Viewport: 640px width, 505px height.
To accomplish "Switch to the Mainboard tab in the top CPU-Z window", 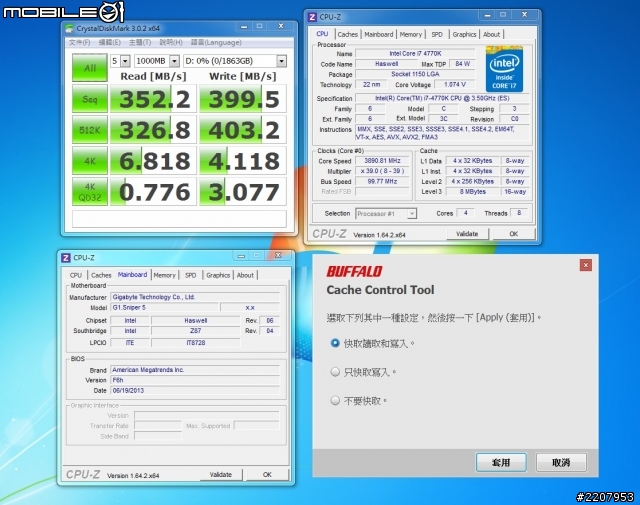I will click(x=379, y=35).
